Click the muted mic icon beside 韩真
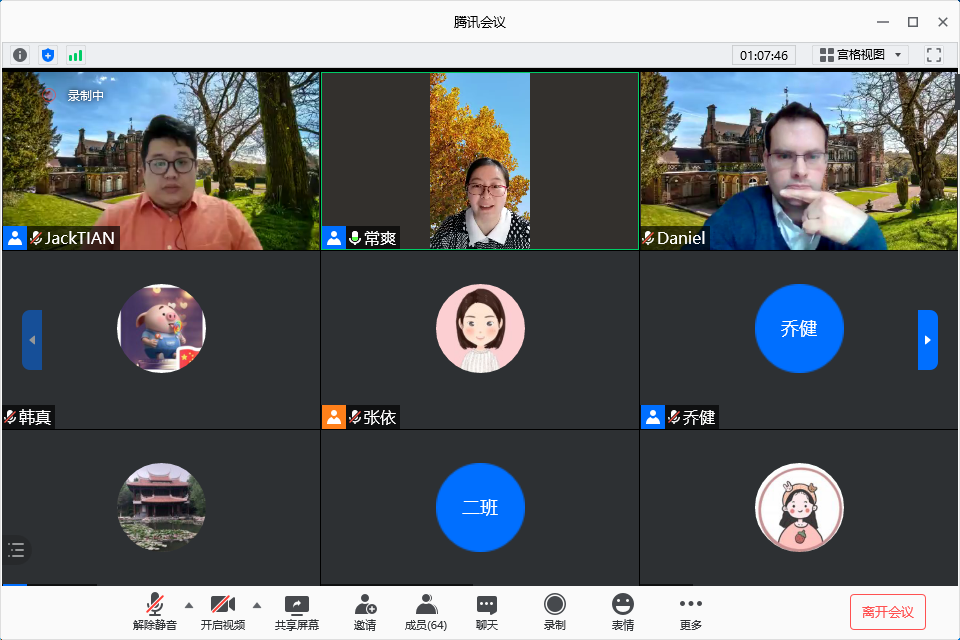Viewport: 960px width, 640px height. pyautogui.click(x=10, y=418)
